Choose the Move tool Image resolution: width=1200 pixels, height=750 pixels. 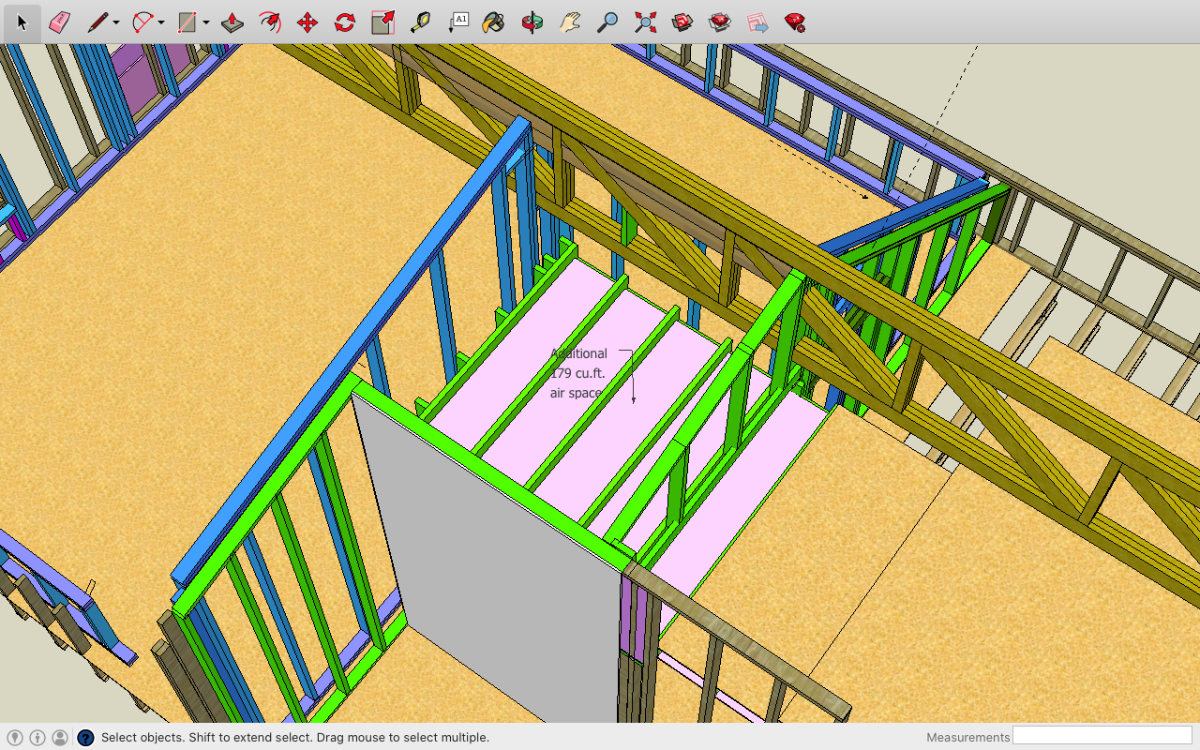308,22
